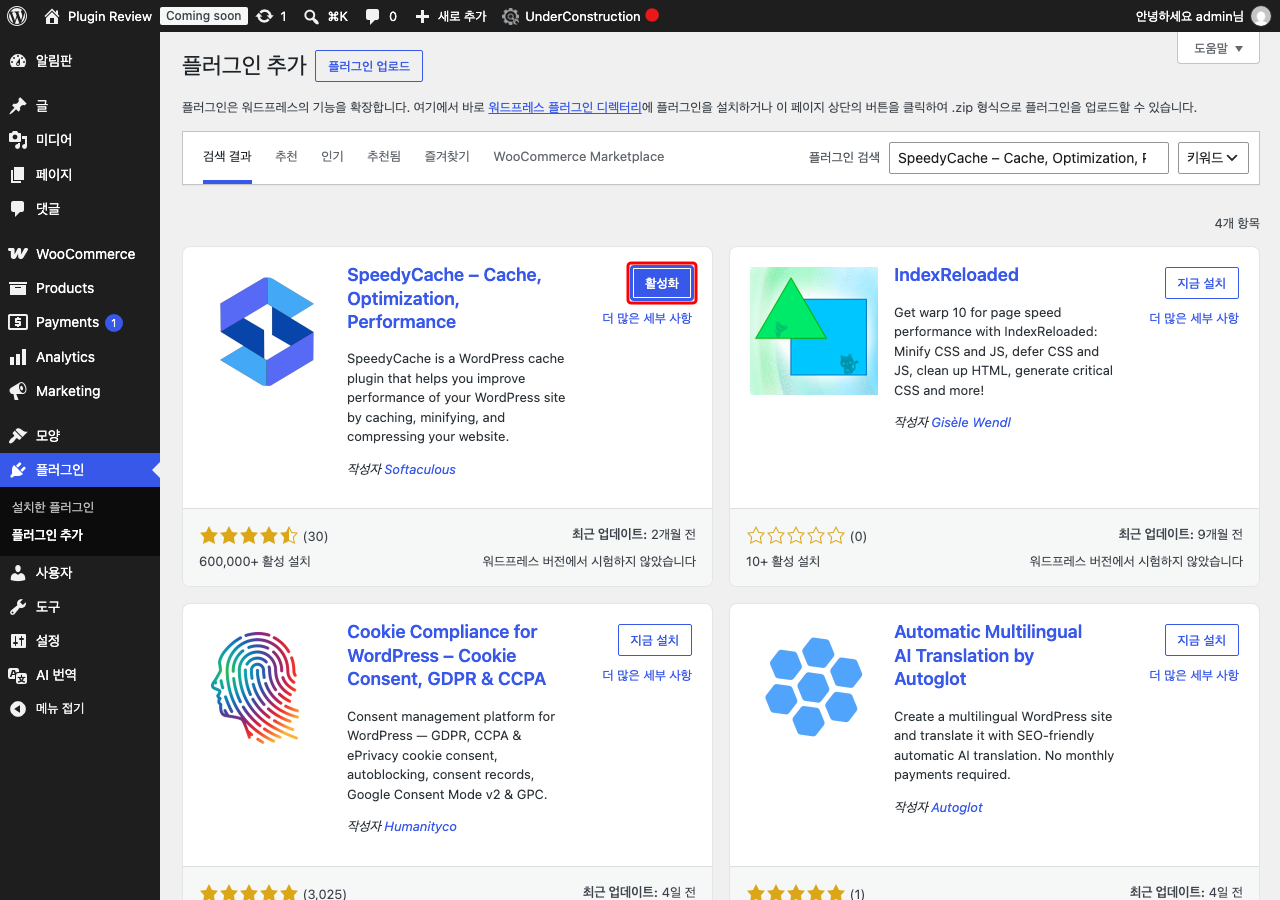This screenshot has height=900, width=1280.
Task: Open the 모양 appearance brush icon
Action: (x=18, y=436)
